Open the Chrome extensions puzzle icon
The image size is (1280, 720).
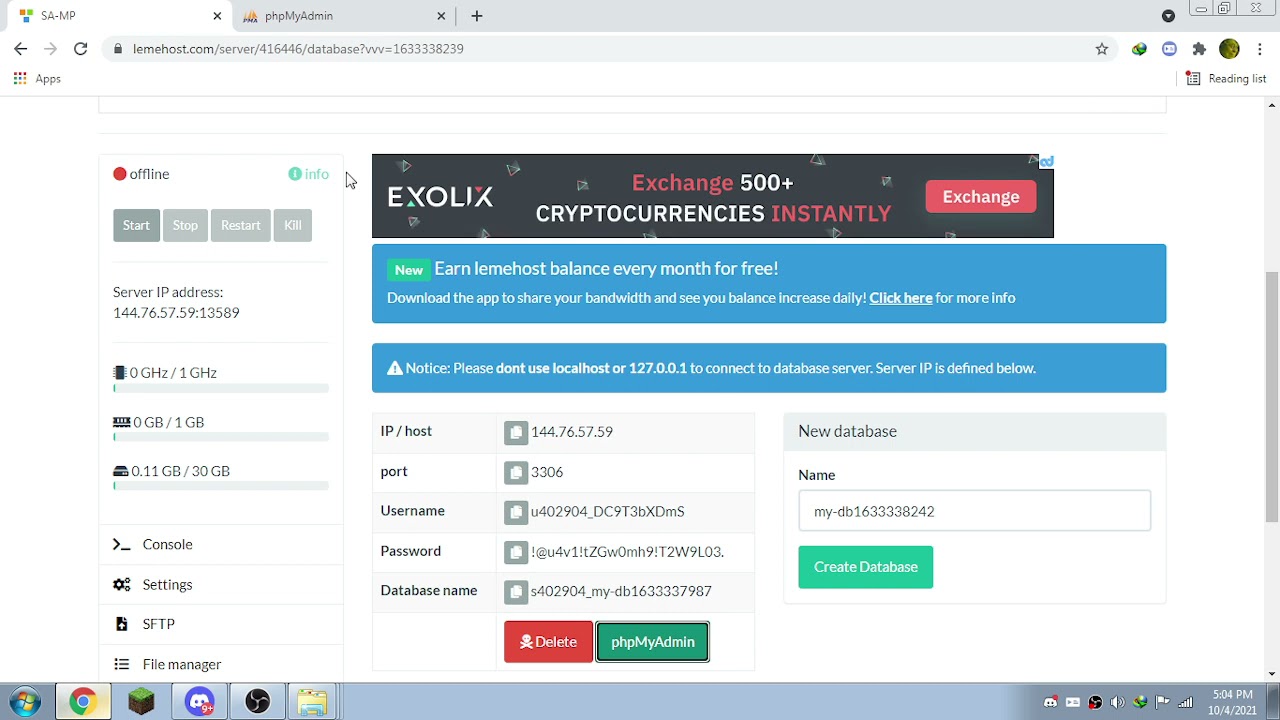(1199, 49)
